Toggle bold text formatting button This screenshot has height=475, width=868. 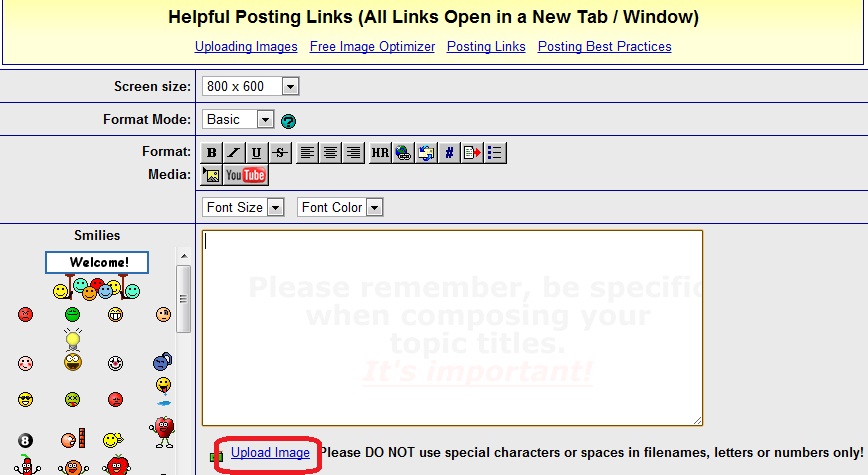click(211, 152)
